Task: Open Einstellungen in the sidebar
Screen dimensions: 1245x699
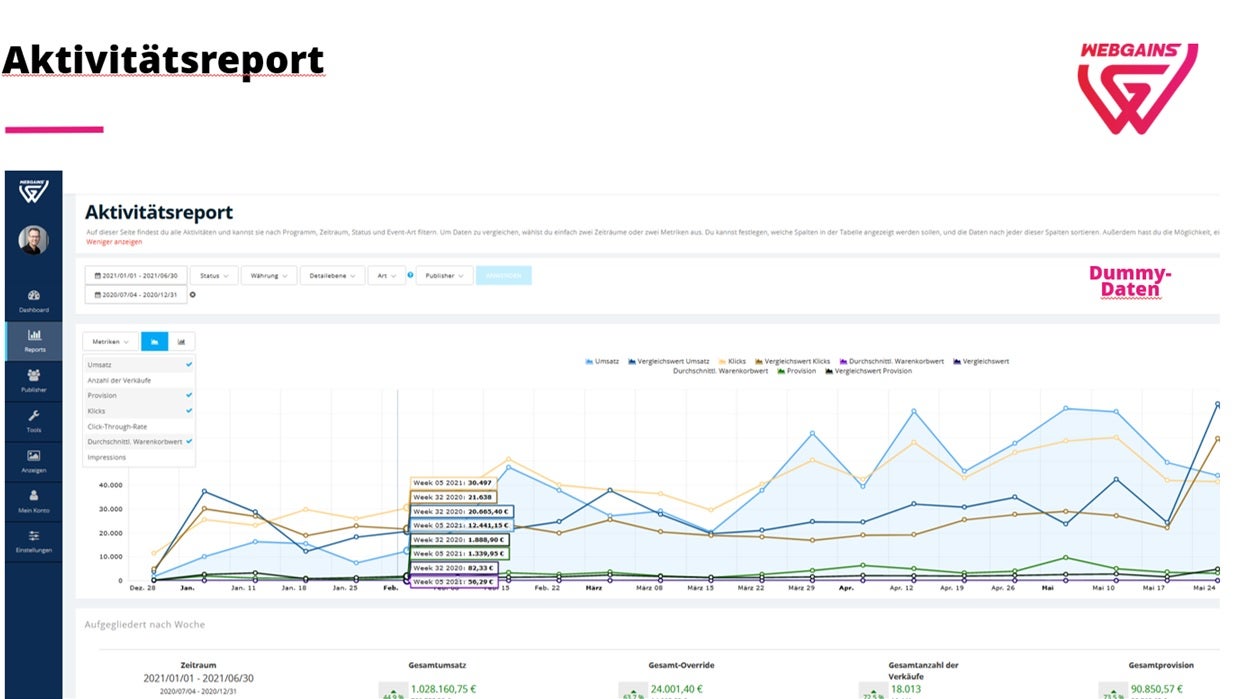Action: [33, 540]
